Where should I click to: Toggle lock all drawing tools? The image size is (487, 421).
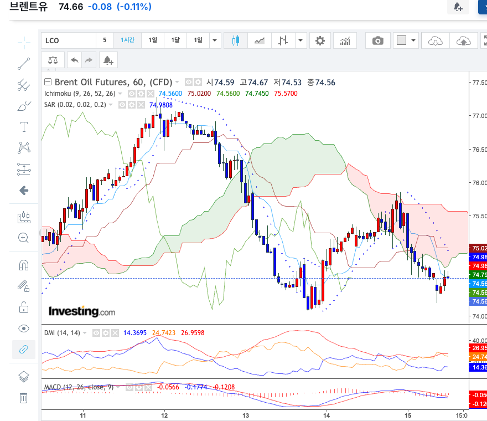(x=24, y=307)
